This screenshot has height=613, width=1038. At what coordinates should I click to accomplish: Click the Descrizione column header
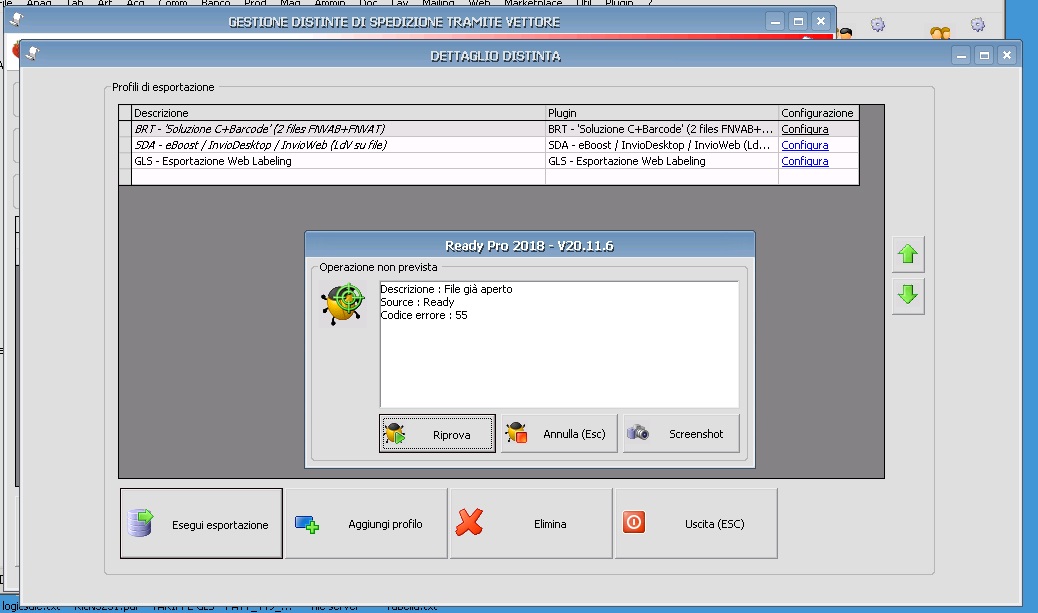click(338, 113)
